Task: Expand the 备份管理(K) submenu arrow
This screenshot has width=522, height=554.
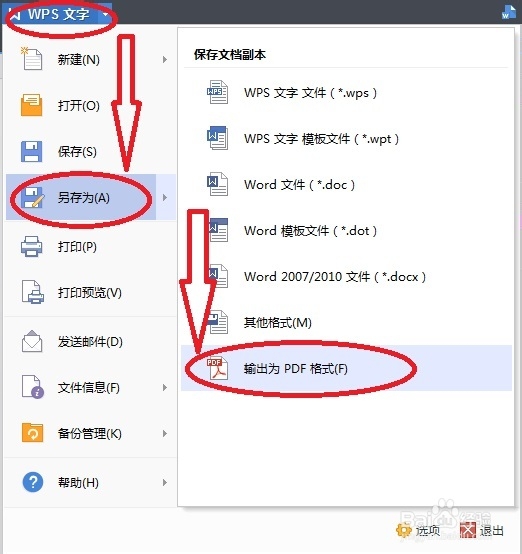Action: (x=165, y=434)
